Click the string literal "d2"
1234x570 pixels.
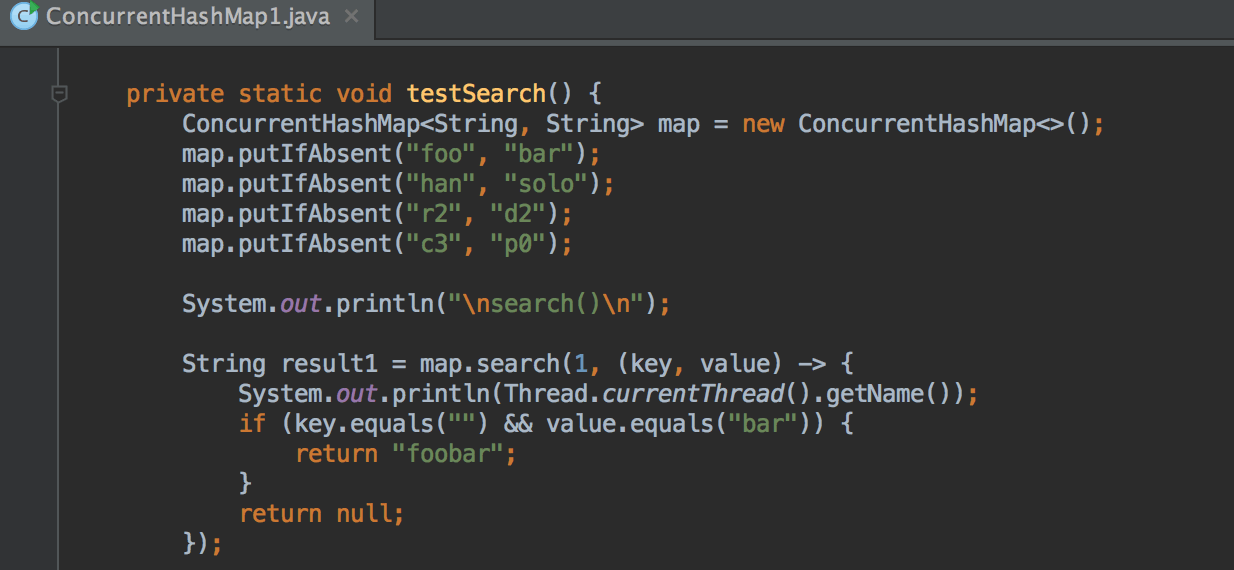point(517,215)
